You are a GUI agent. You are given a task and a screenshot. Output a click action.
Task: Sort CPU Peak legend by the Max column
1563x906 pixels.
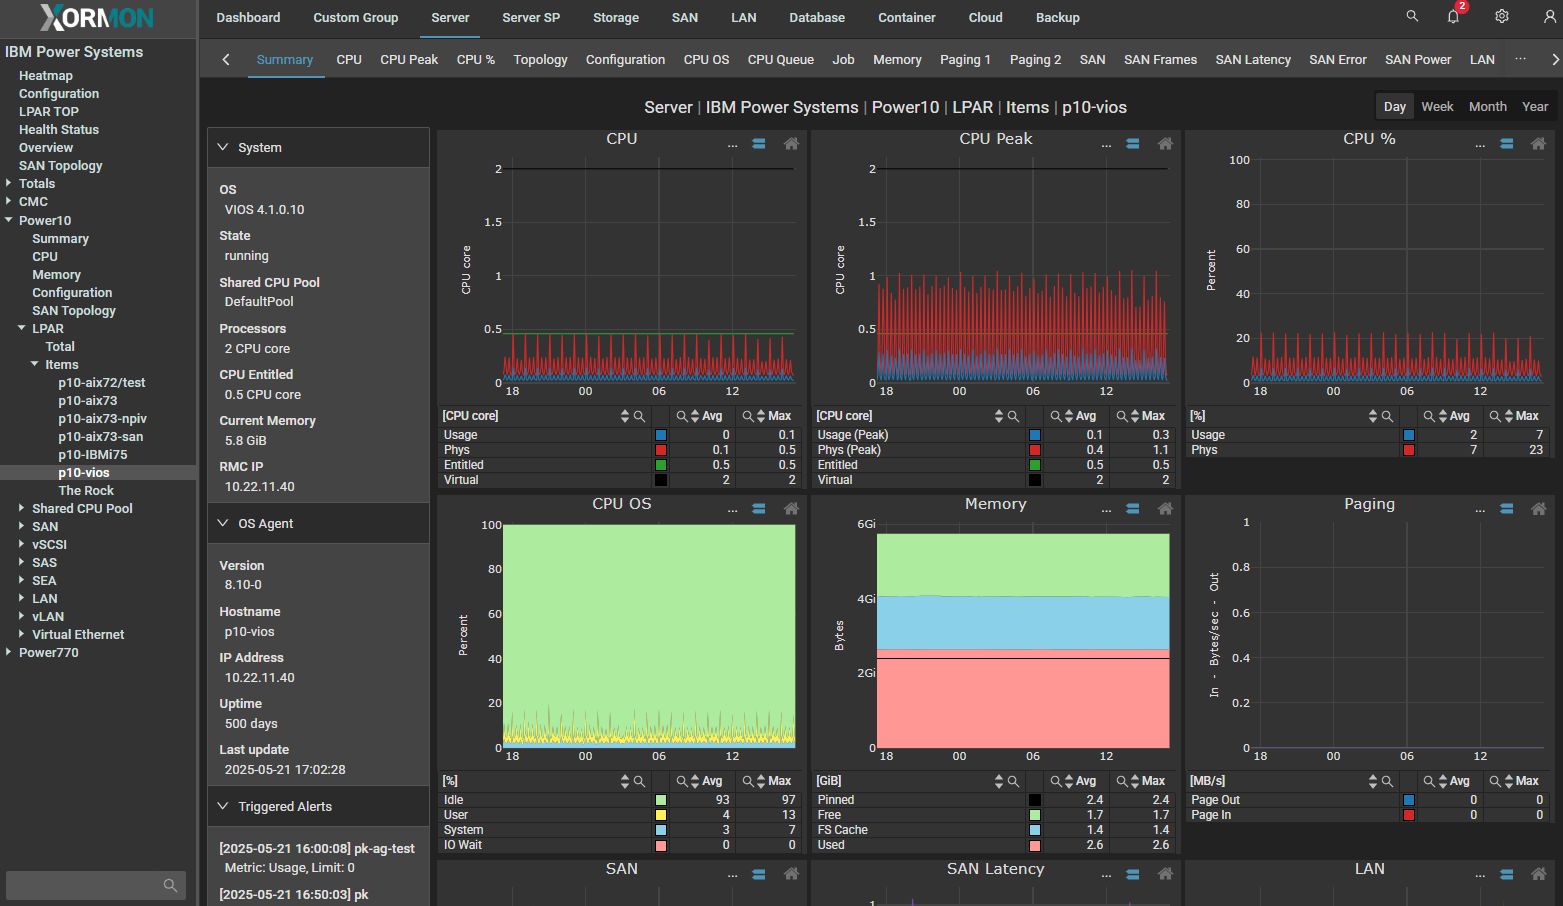(x=1136, y=416)
